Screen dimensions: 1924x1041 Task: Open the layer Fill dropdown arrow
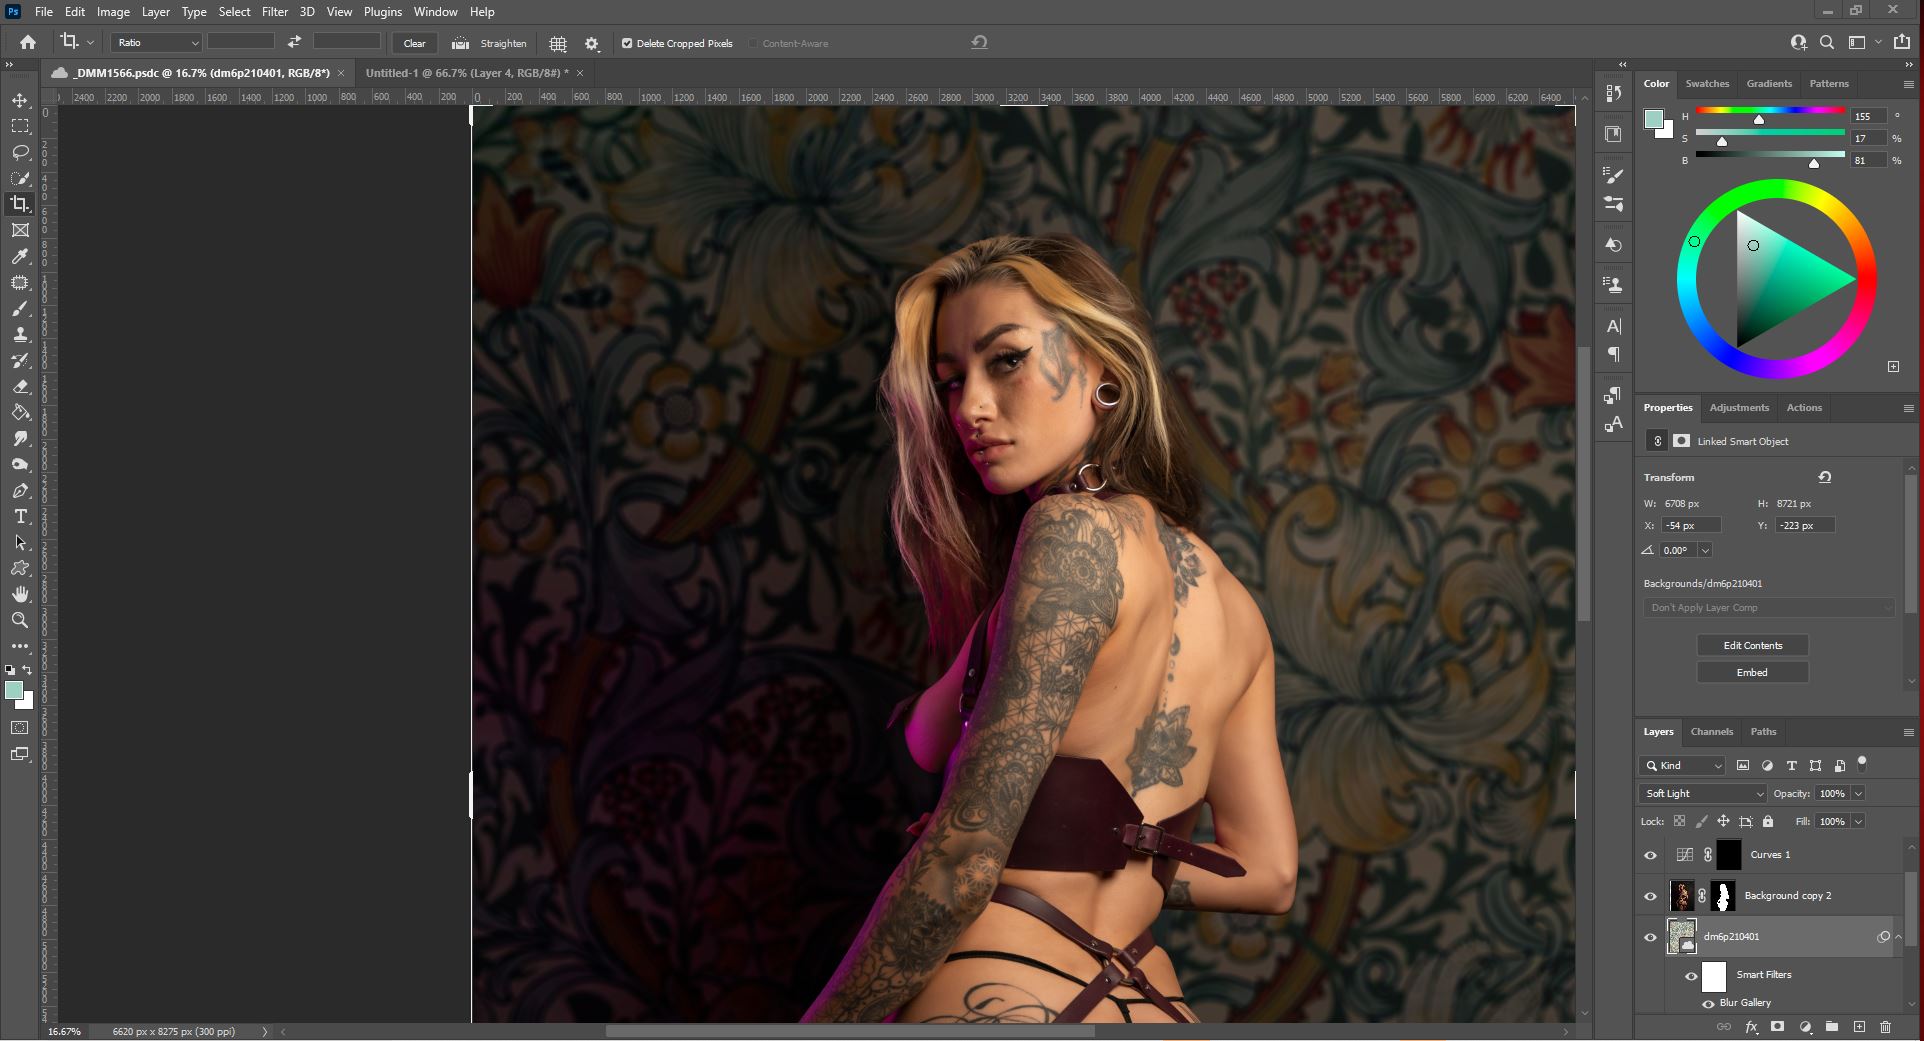pyautogui.click(x=1858, y=822)
